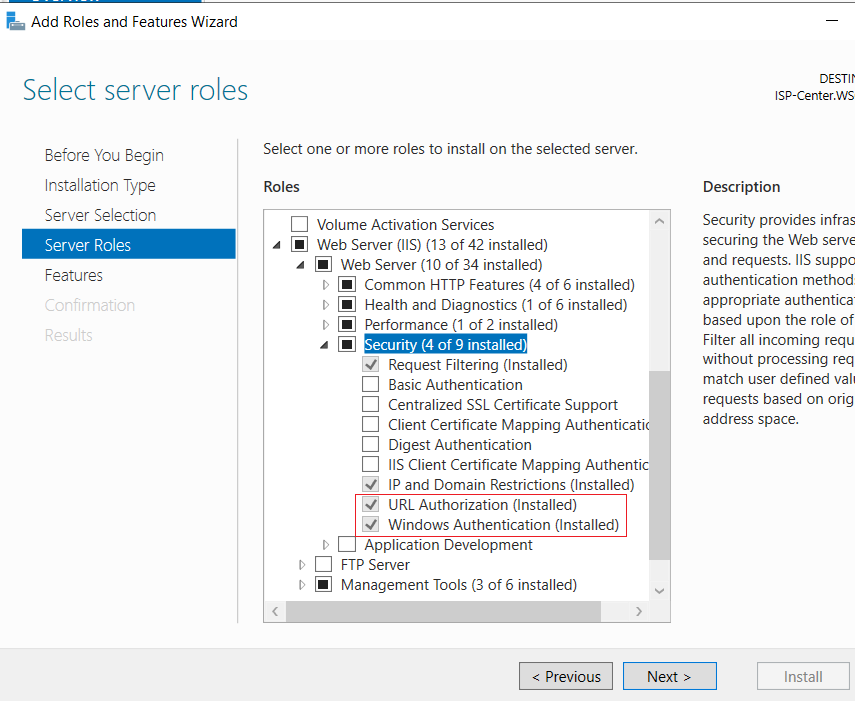The image size is (855, 701).
Task: Open the Installation Type step
Action: [100, 185]
